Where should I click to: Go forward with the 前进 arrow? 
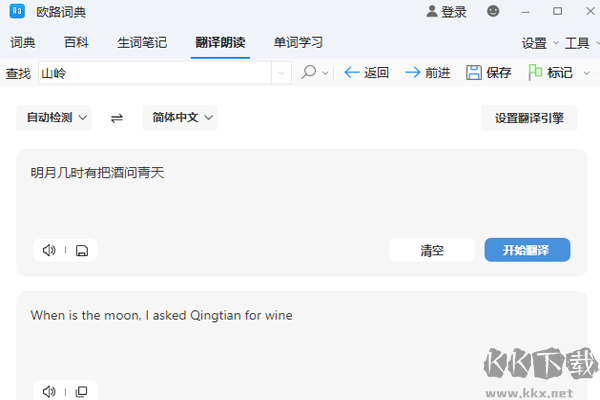coord(427,72)
